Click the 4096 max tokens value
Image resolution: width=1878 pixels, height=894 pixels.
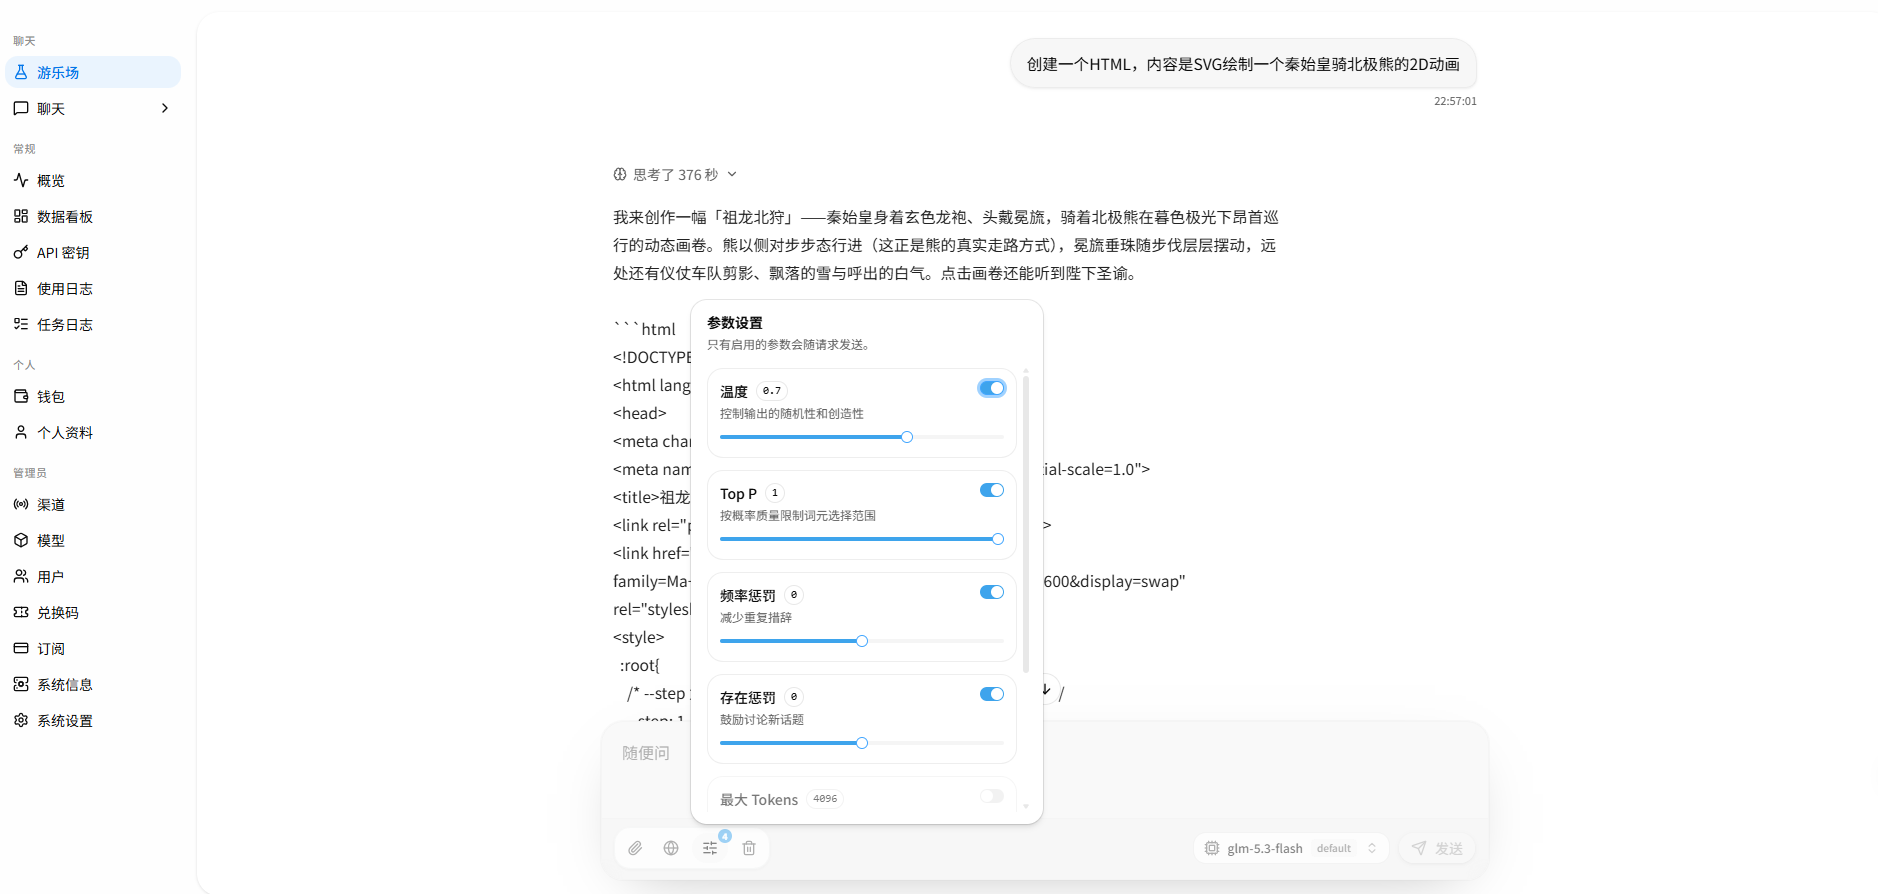[825, 799]
